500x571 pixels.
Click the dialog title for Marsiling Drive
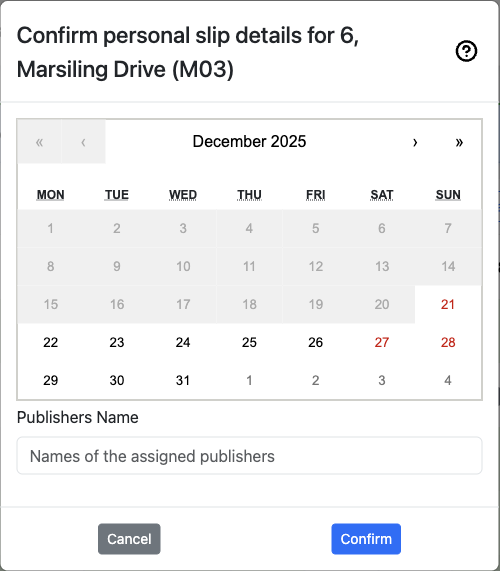coord(188,52)
